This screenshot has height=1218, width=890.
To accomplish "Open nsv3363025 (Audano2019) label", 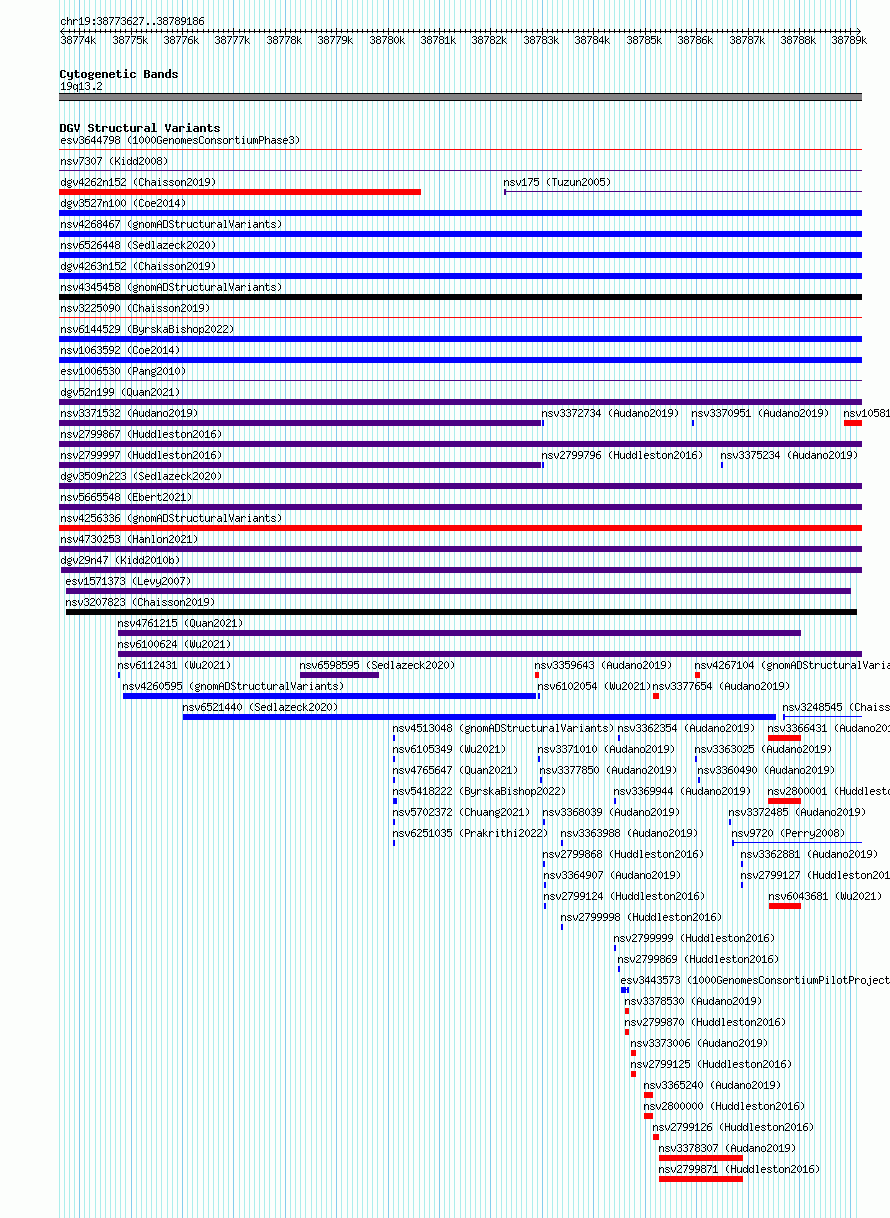I will pos(763,749).
